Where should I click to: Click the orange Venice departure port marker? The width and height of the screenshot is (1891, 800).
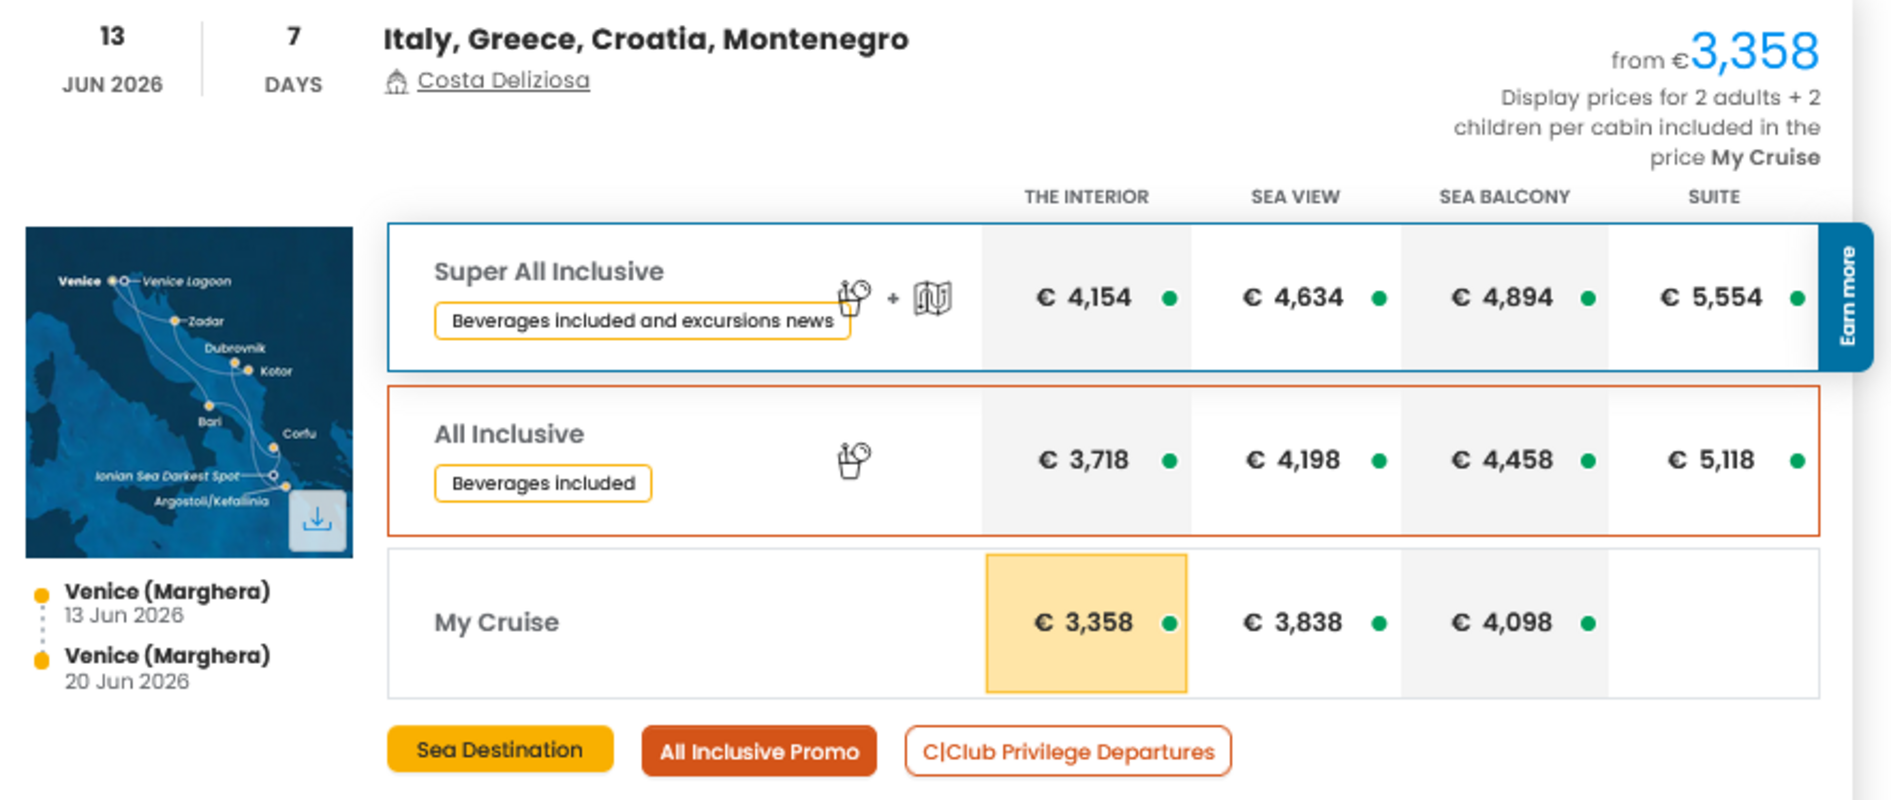click(x=41, y=596)
